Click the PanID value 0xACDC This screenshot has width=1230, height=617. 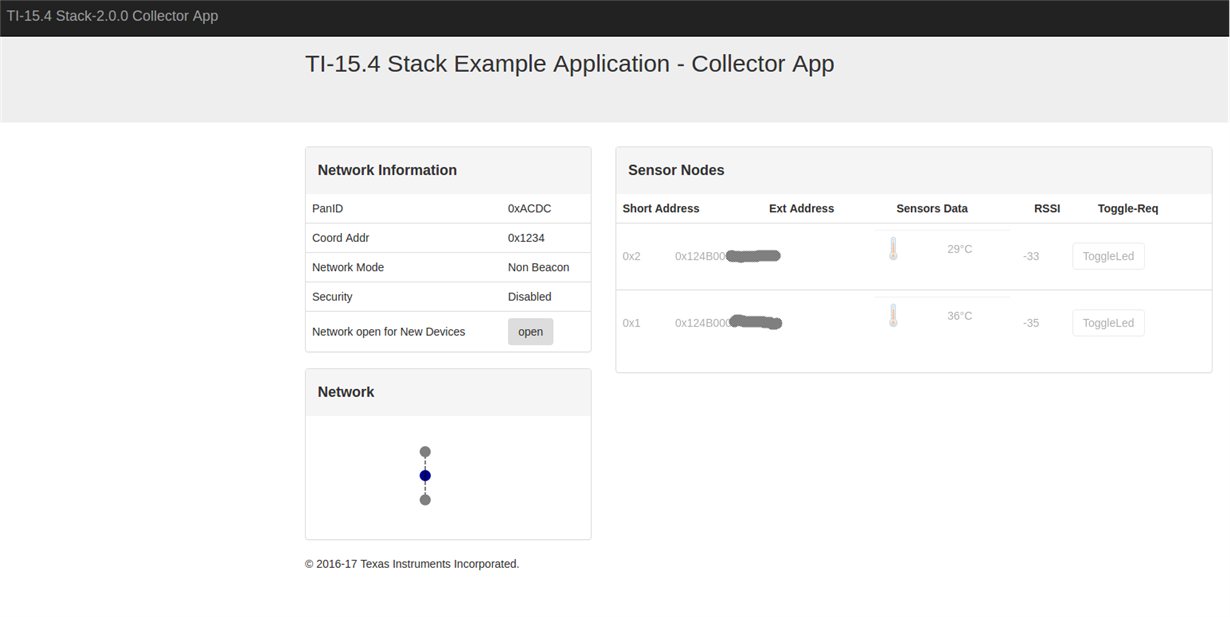[x=529, y=209]
